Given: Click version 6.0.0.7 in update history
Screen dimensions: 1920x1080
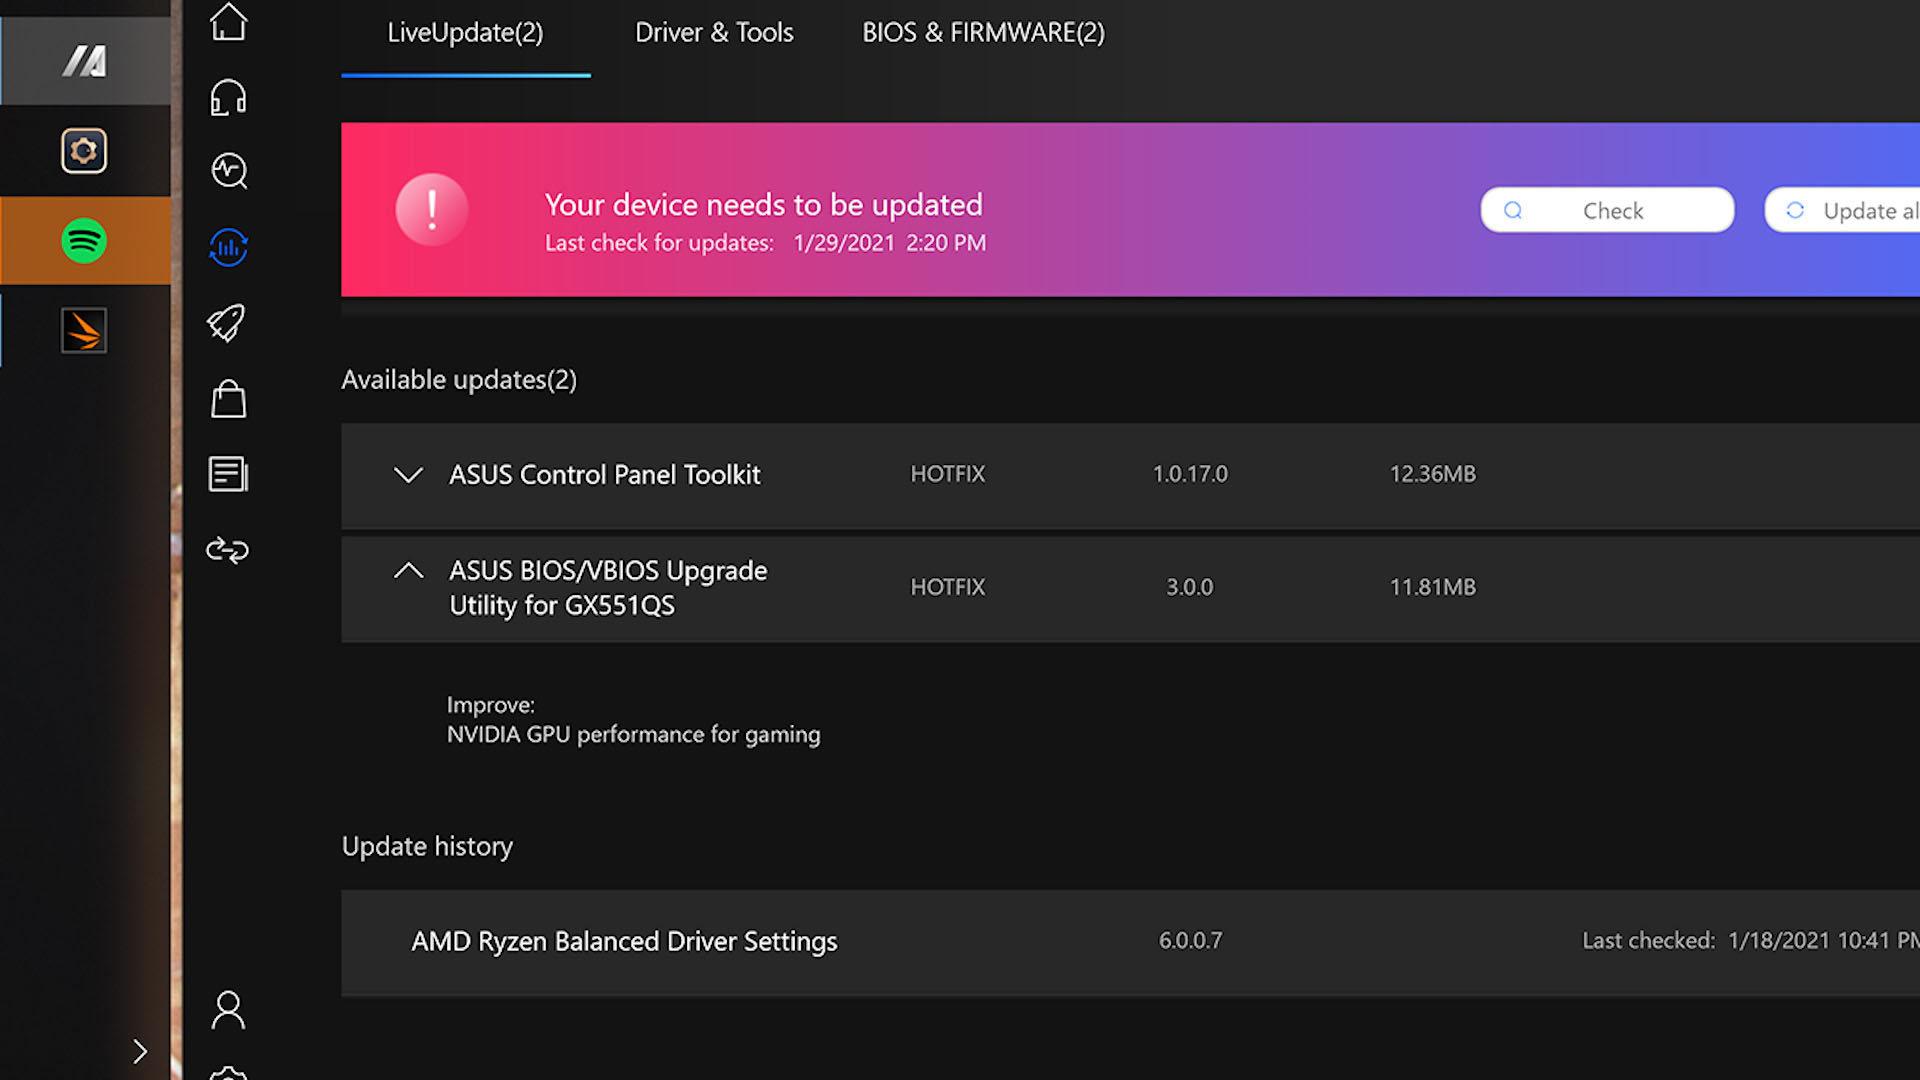Looking at the screenshot, I should (x=1190, y=940).
